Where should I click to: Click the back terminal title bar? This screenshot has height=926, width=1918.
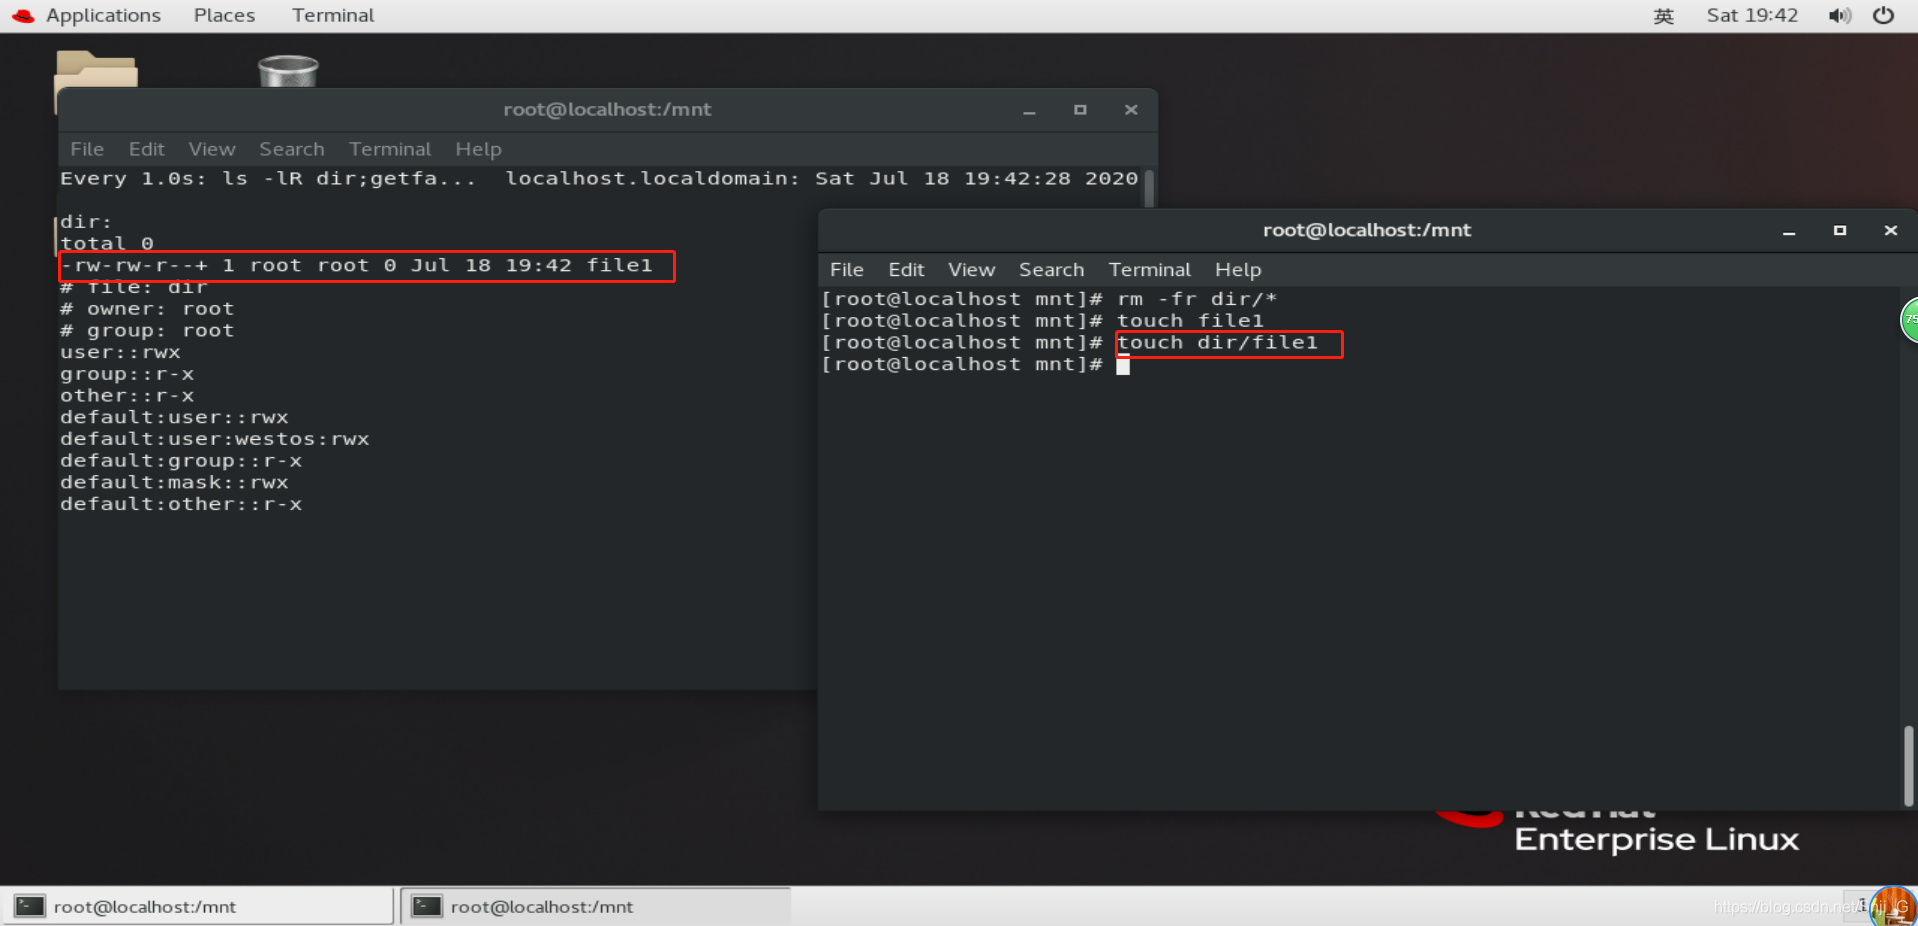[x=607, y=110]
